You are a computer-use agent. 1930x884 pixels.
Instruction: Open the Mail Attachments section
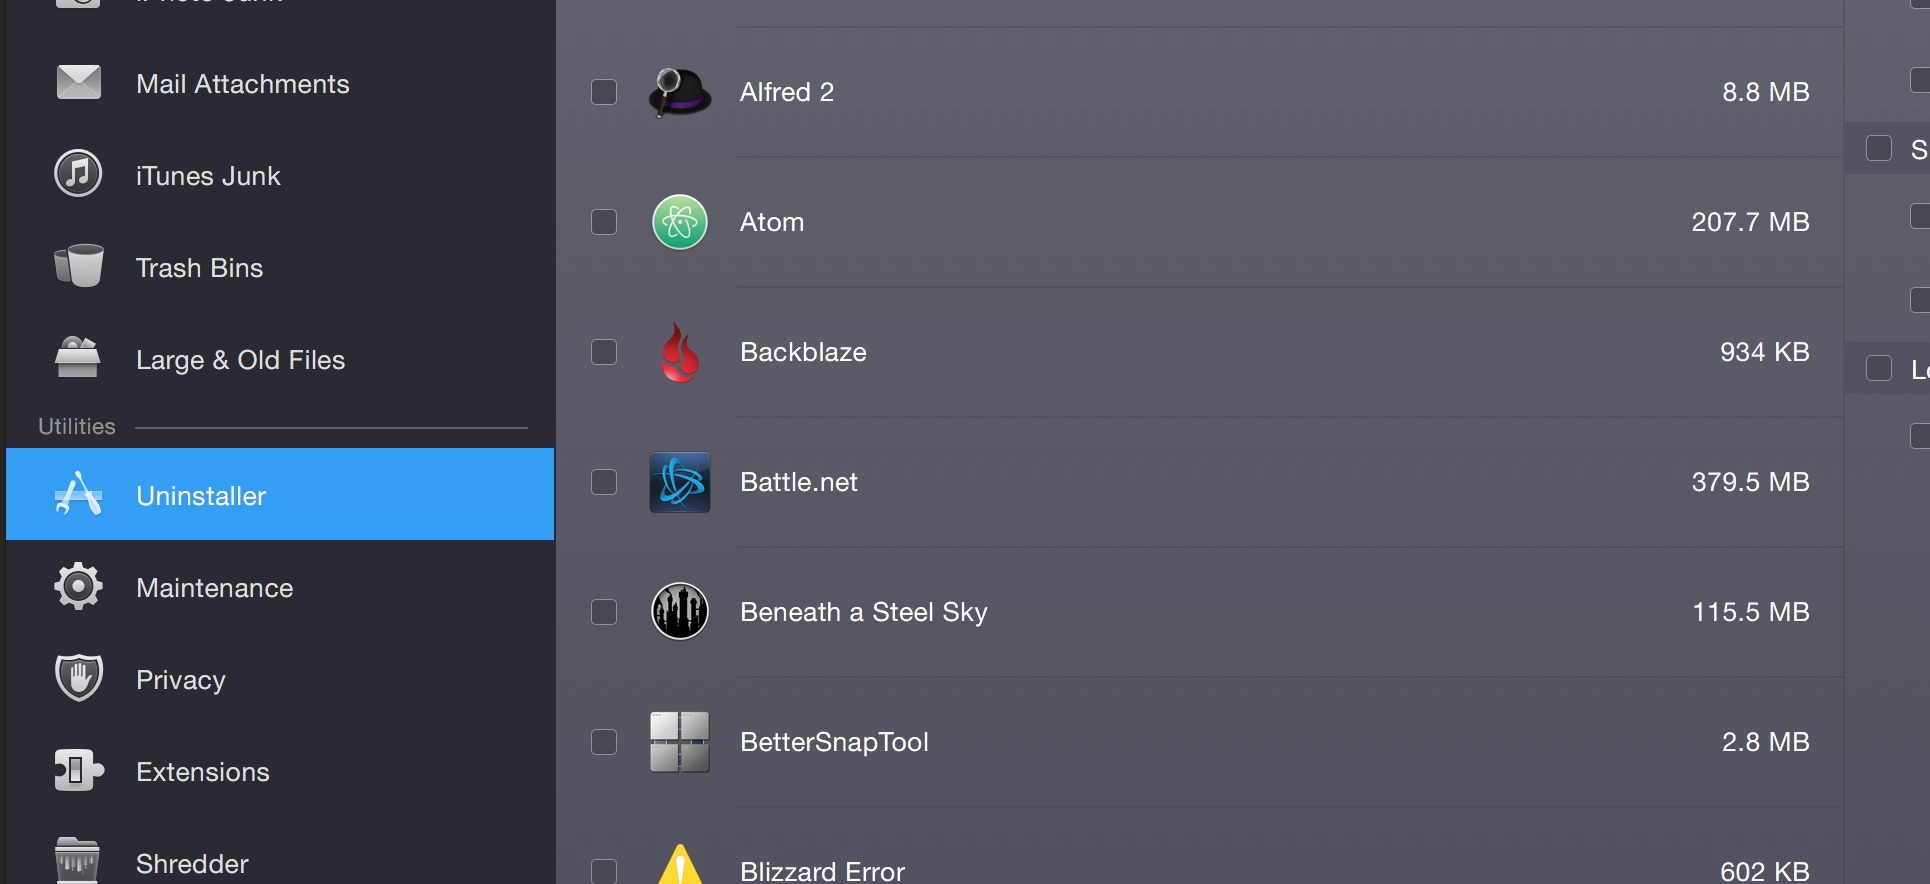[243, 84]
